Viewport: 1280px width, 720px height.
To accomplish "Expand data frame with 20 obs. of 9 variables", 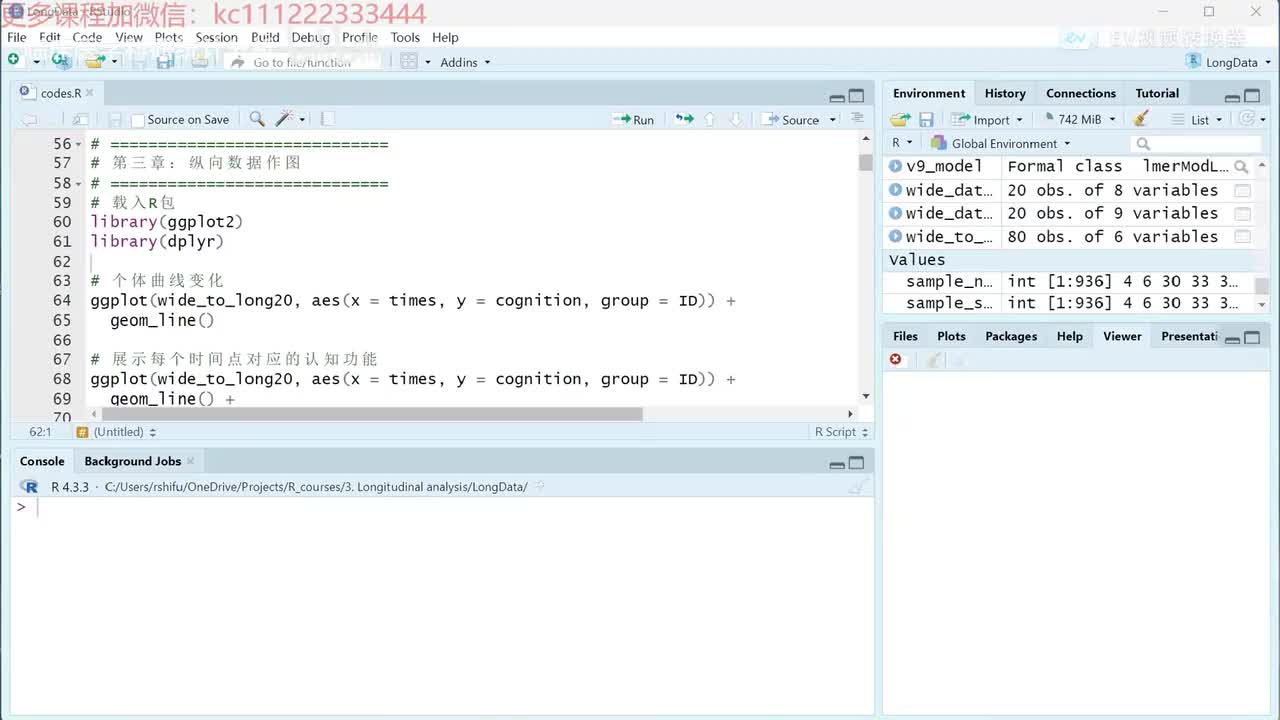I will coord(895,213).
